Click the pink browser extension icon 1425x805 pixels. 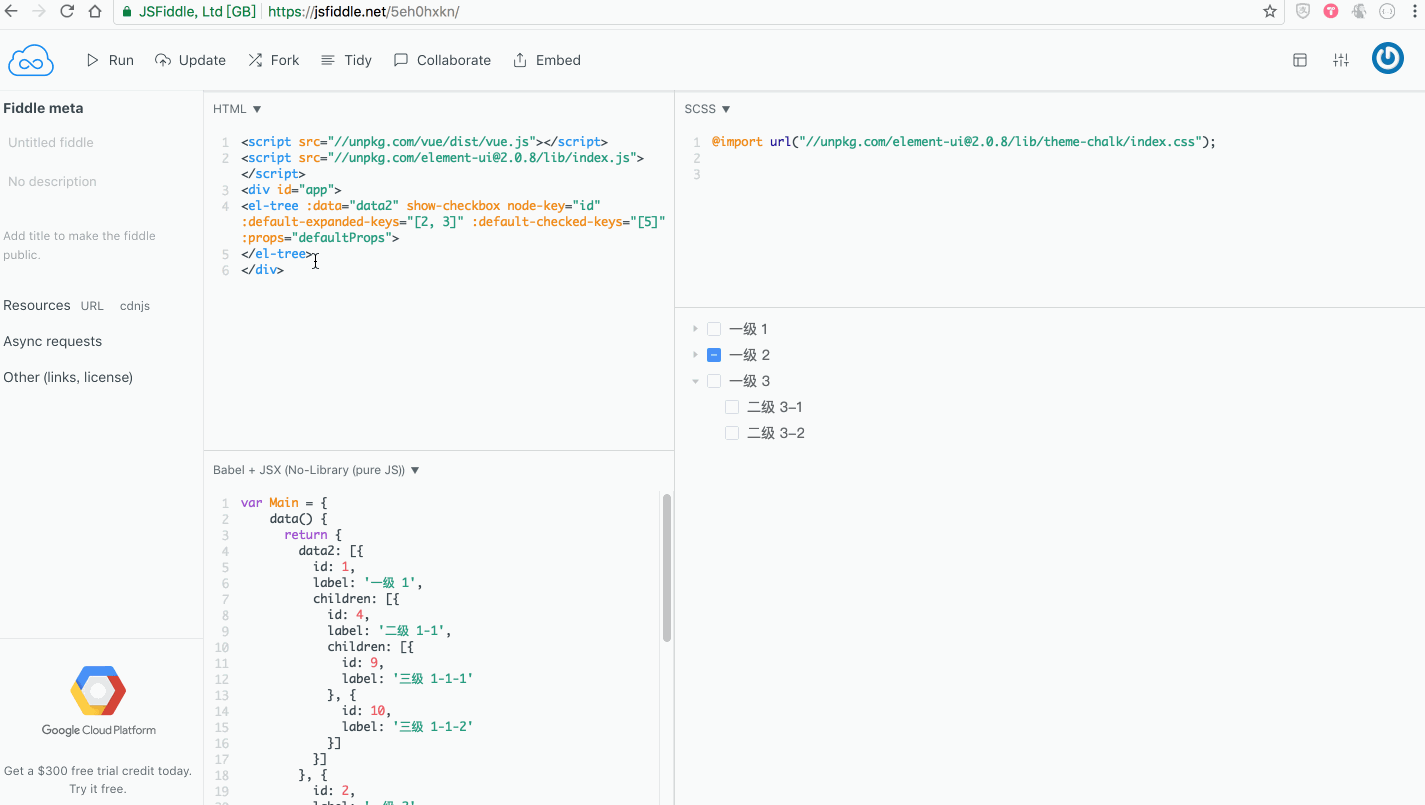(1330, 11)
